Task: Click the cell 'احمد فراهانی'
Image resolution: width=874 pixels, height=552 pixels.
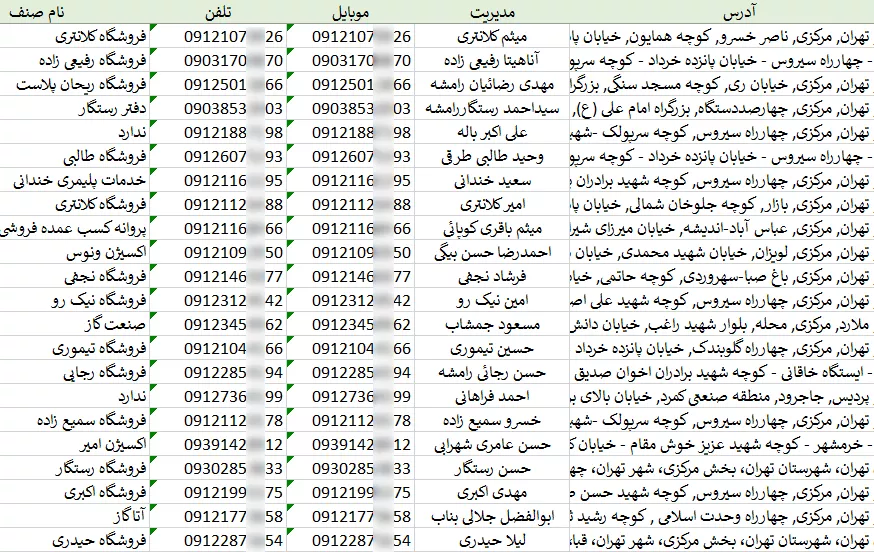Action: (492, 396)
